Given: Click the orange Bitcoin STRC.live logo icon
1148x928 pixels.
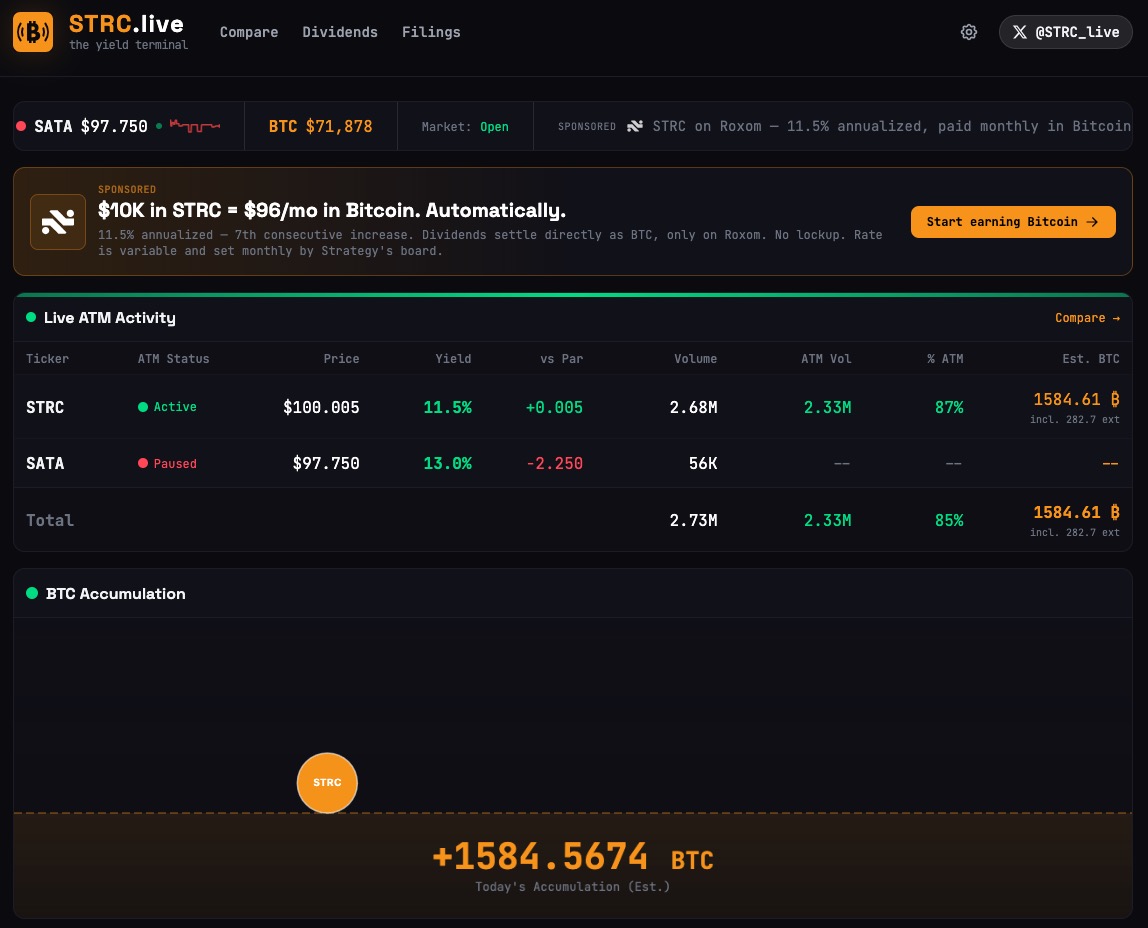Looking at the screenshot, I should tap(33, 32).
